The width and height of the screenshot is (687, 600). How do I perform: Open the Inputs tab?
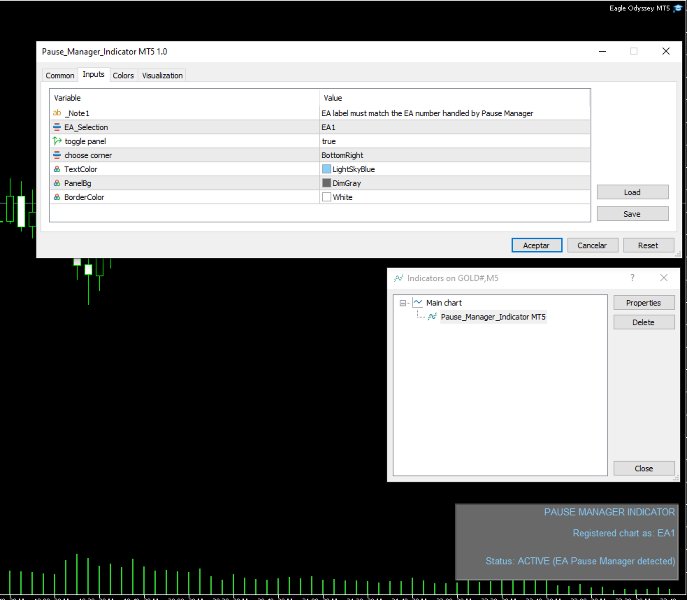93,75
